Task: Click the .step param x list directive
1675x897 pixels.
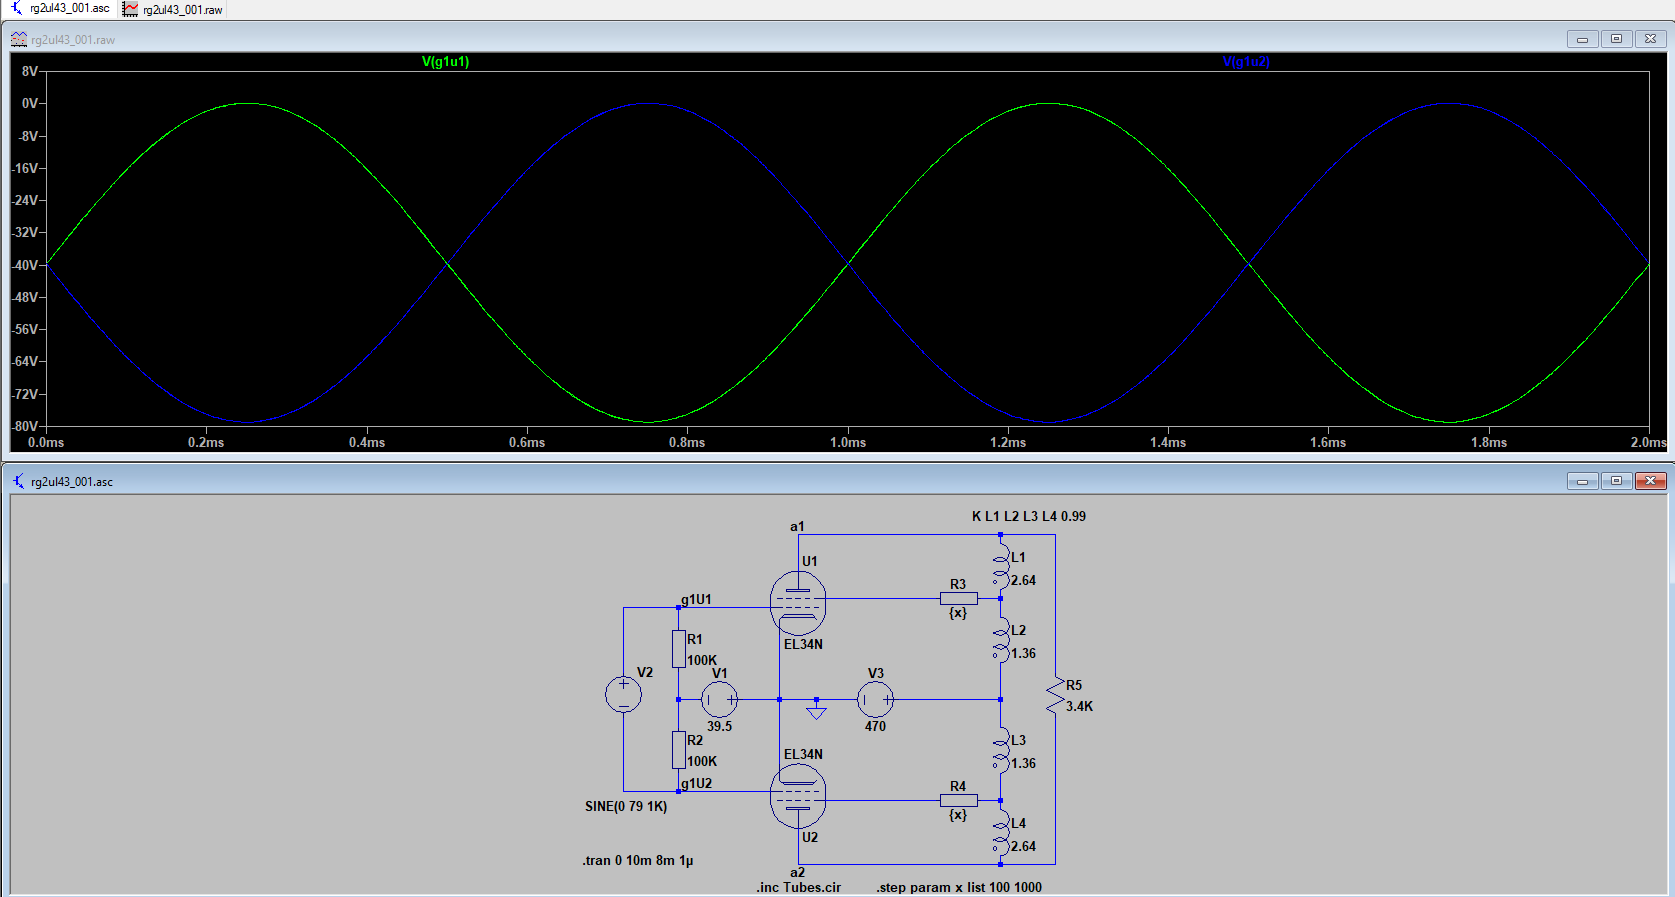Action: (959, 888)
